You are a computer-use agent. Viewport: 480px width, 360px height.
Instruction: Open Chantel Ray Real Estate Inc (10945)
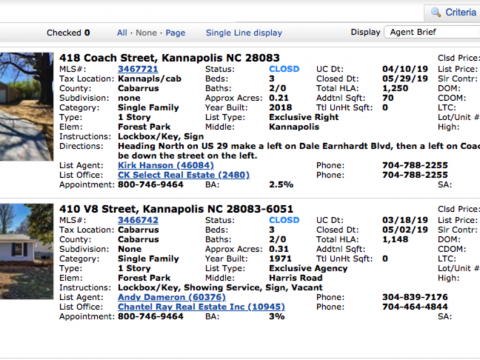pos(201,307)
